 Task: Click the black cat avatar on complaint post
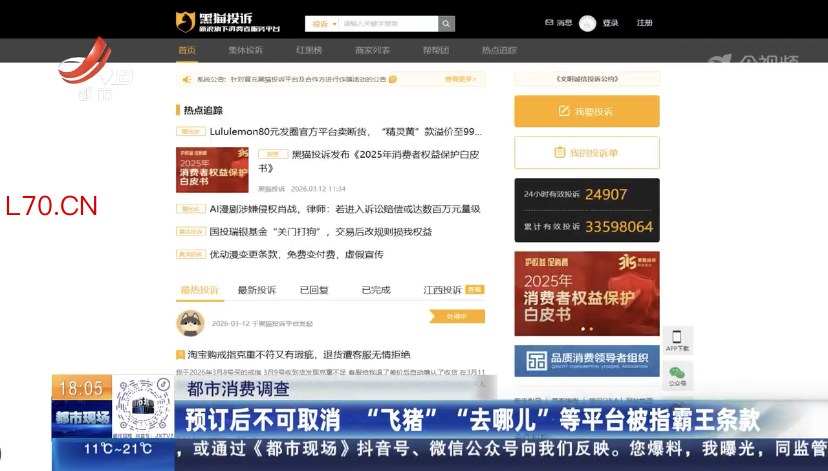pyautogui.click(x=190, y=322)
